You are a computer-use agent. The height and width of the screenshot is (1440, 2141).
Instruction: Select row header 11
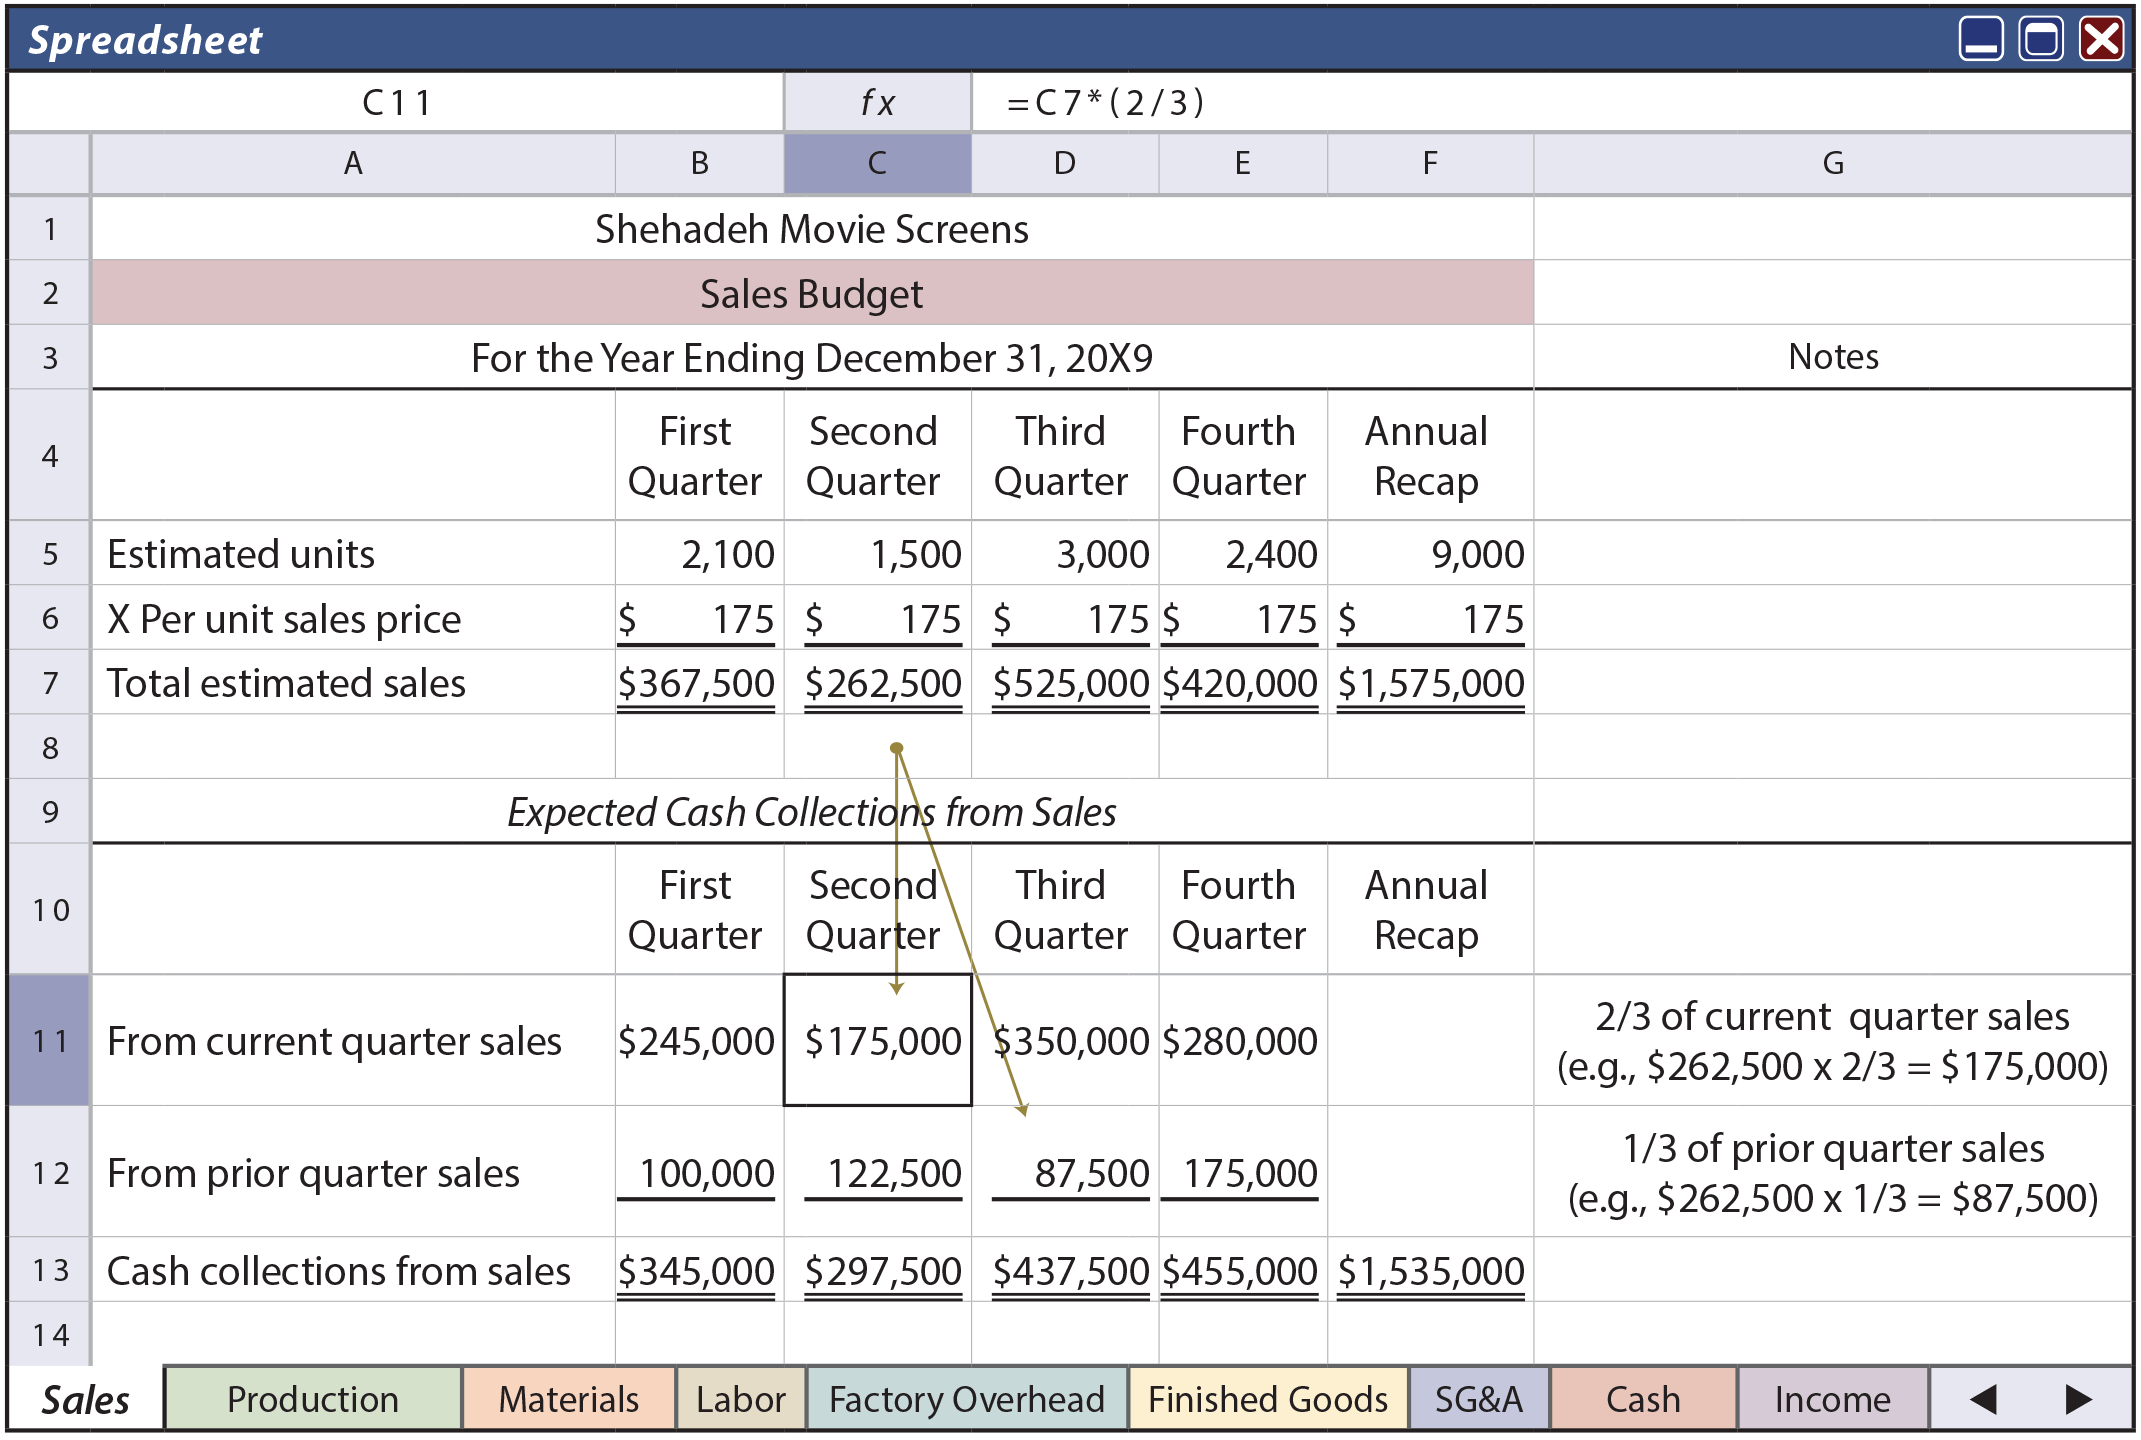click(x=46, y=1041)
